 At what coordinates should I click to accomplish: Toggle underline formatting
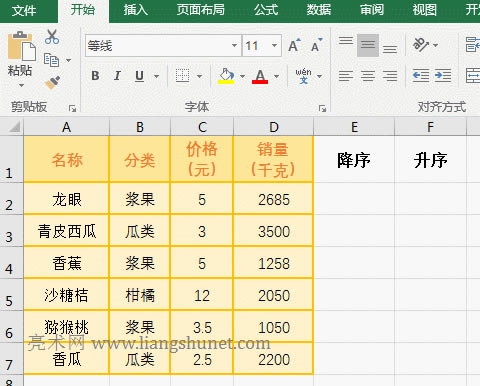(x=140, y=76)
